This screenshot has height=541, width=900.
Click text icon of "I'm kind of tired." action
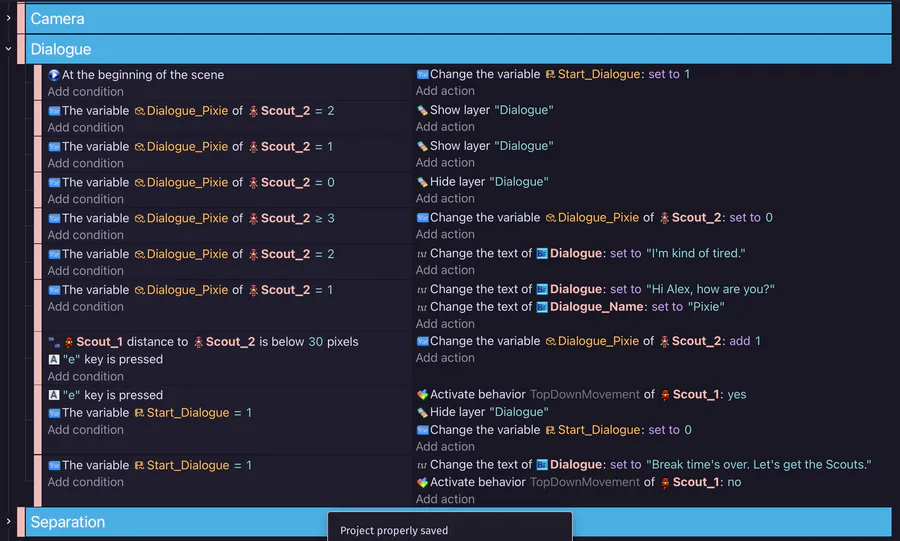tap(422, 254)
